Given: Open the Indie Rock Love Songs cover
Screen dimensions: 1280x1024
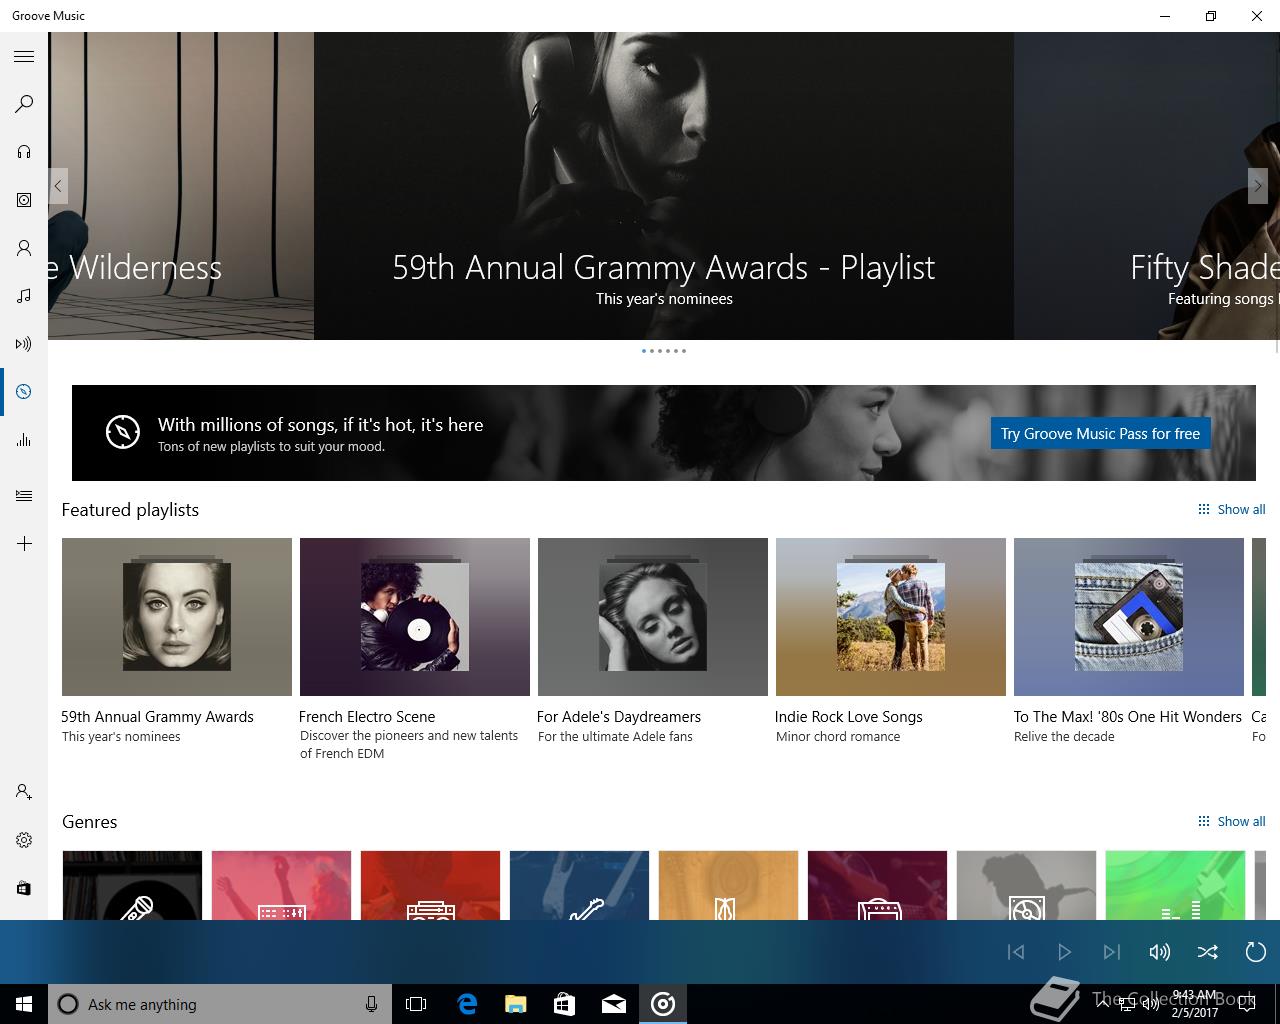Looking at the screenshot, I should [891, 617].
